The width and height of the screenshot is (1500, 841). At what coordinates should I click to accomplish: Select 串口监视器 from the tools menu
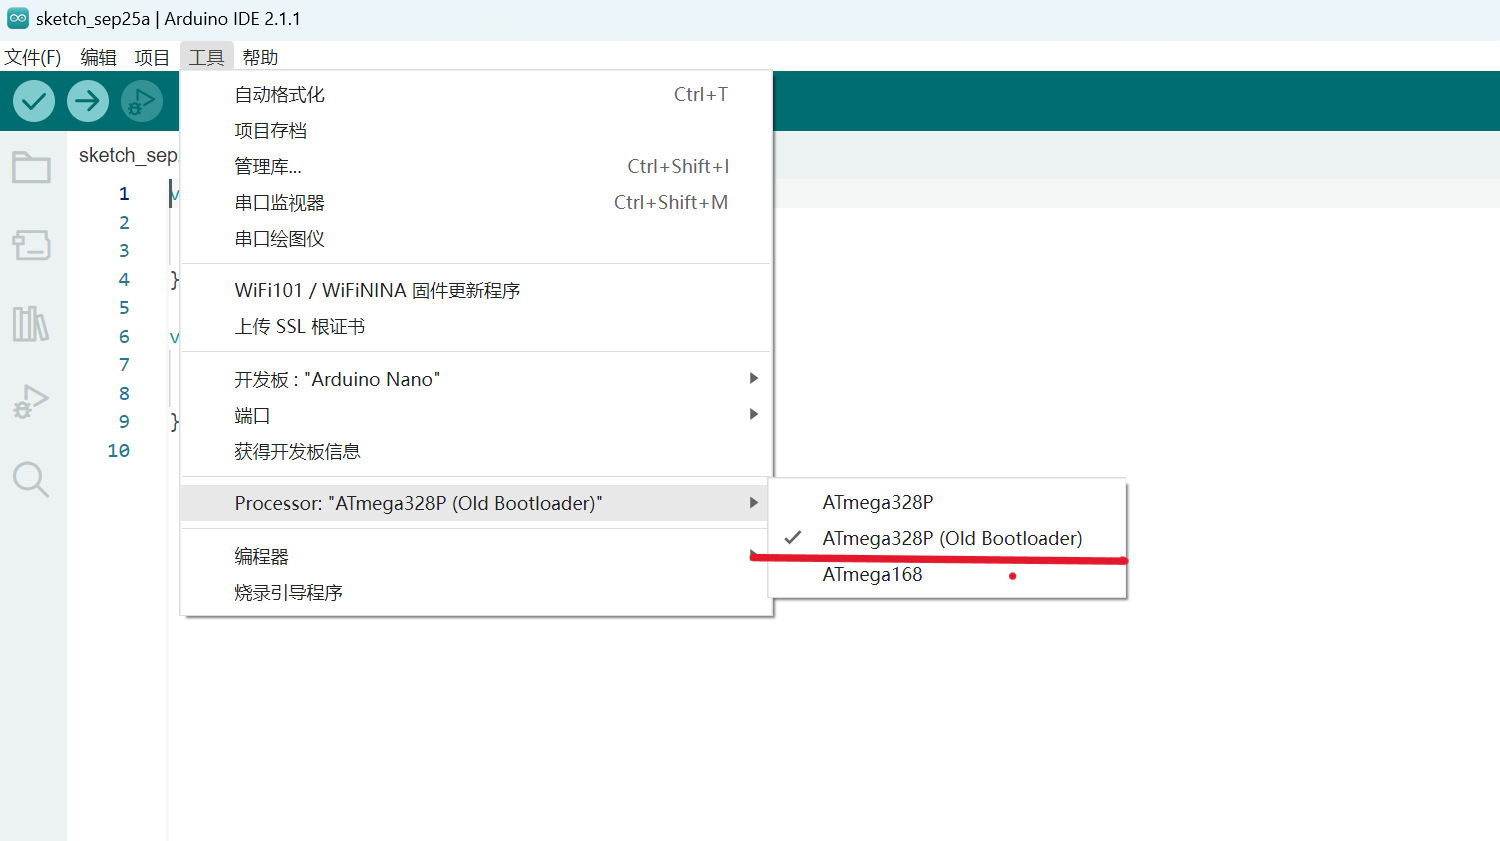tap(279, 203)
